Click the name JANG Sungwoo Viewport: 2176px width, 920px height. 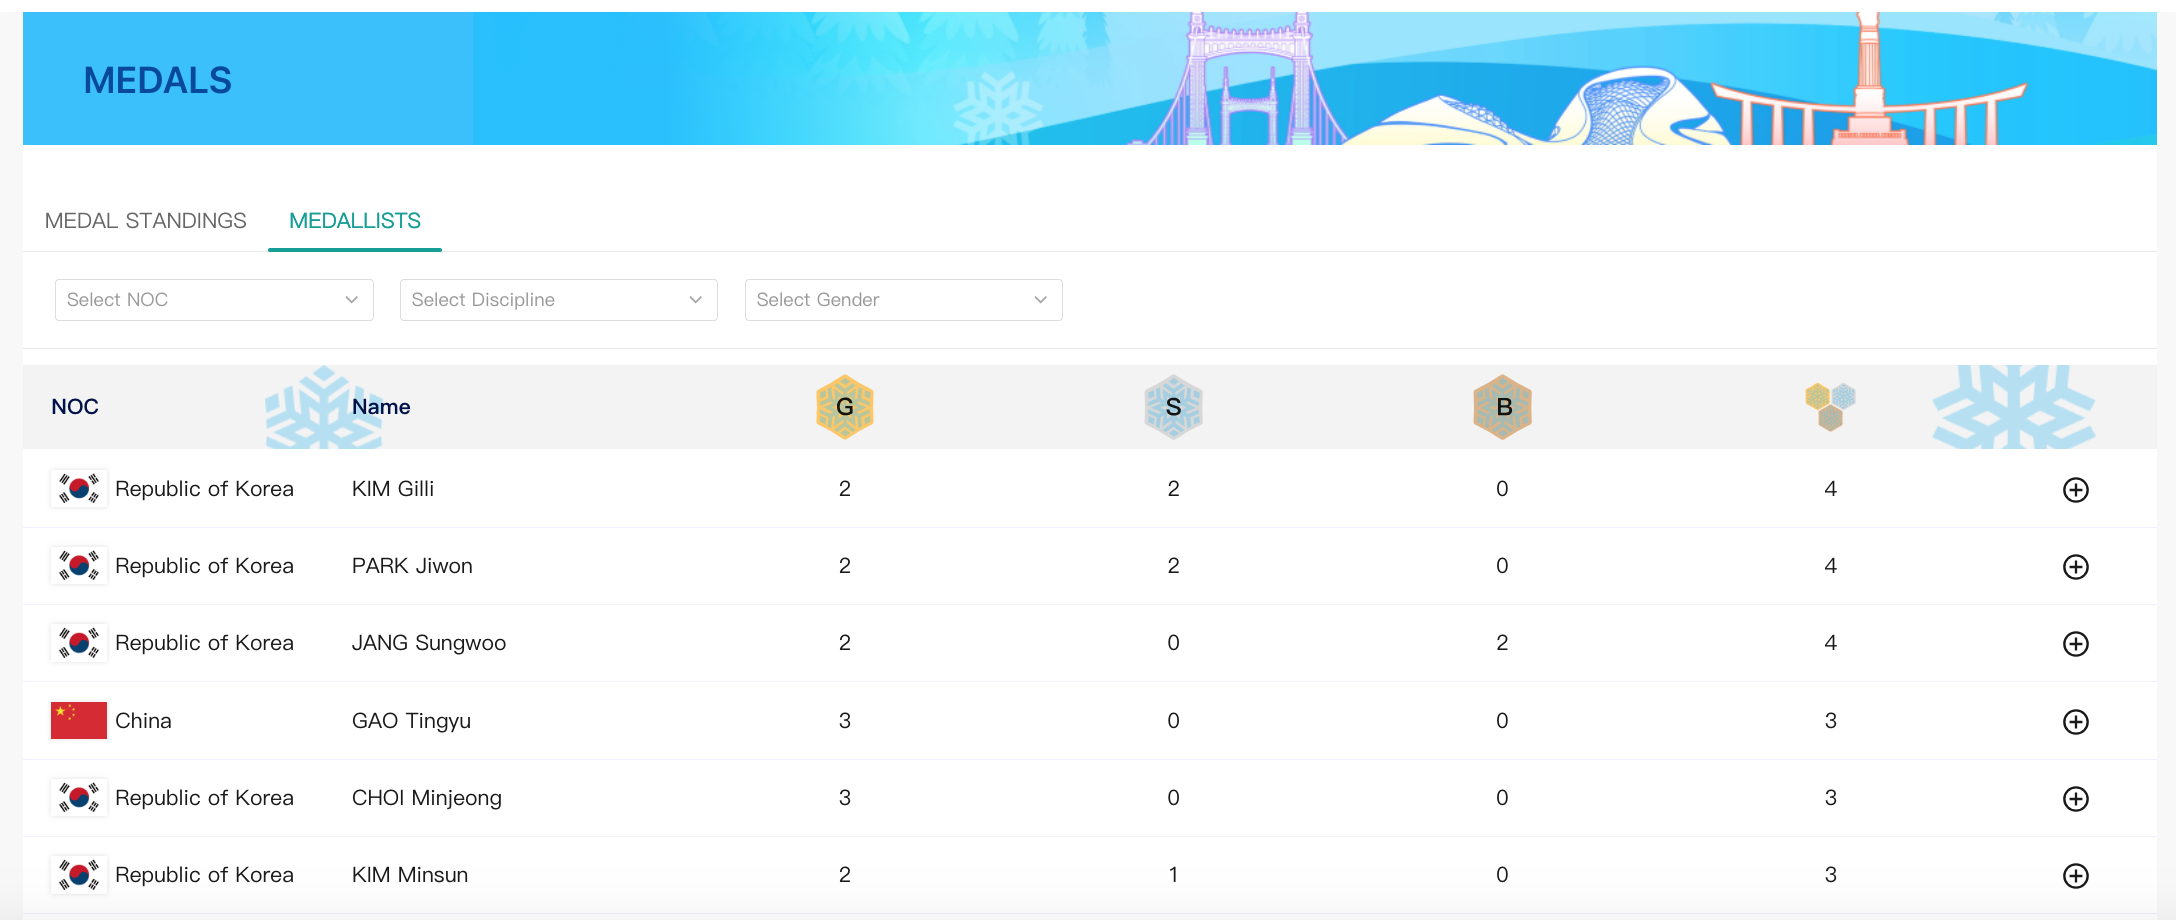(429, 643)
